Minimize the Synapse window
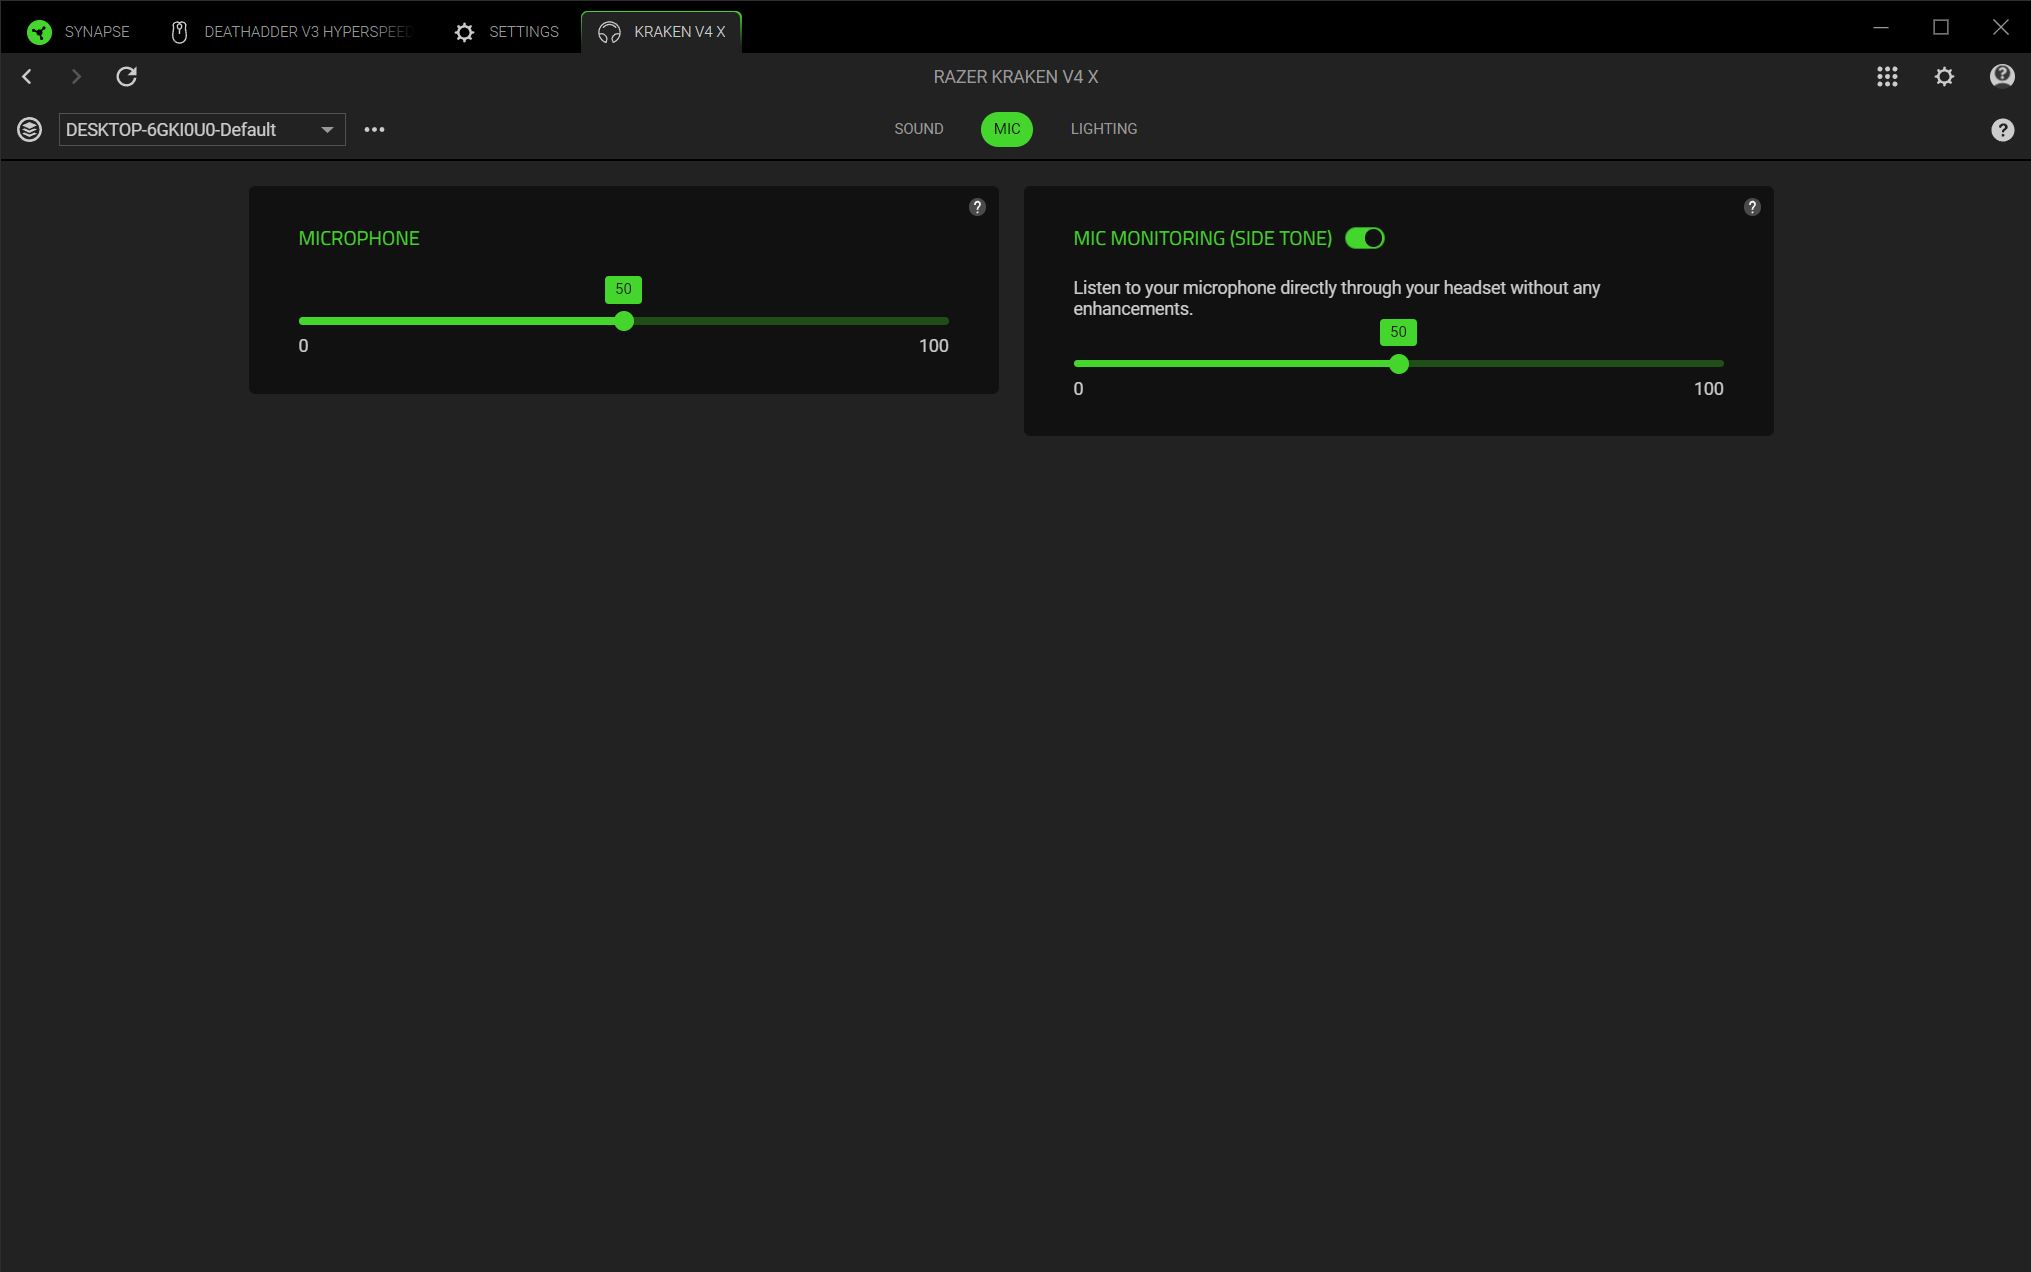The image size is (2031, 1272). point(1881,27)
